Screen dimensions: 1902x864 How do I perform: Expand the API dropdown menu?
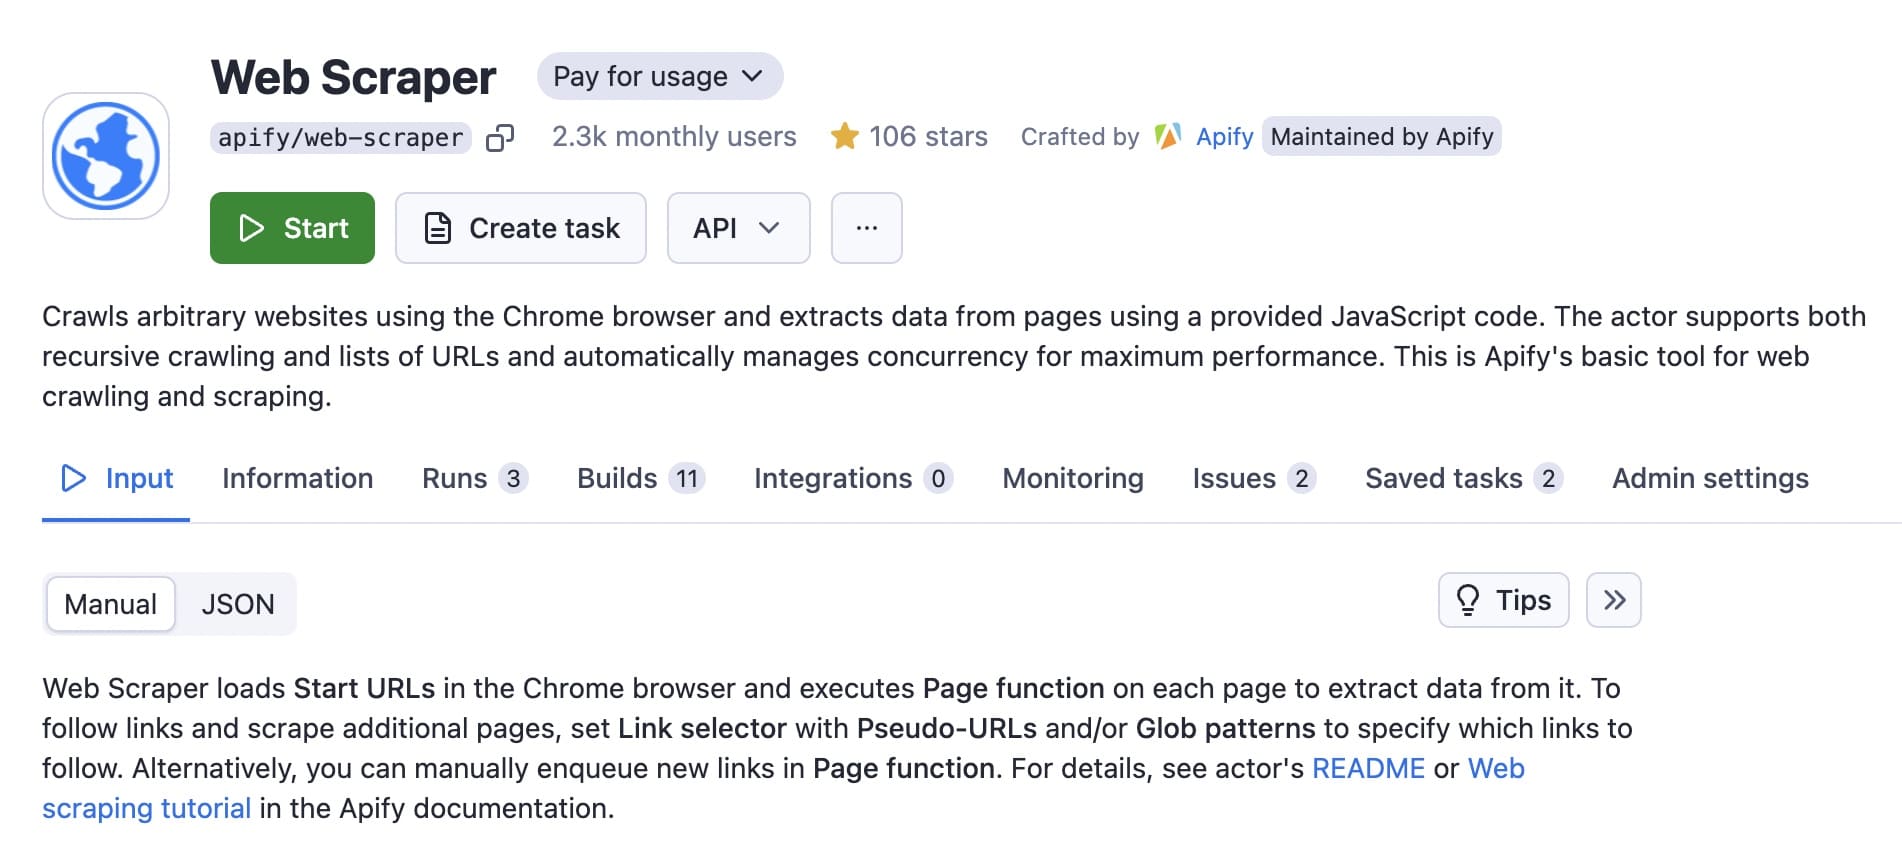coord(738,228)
